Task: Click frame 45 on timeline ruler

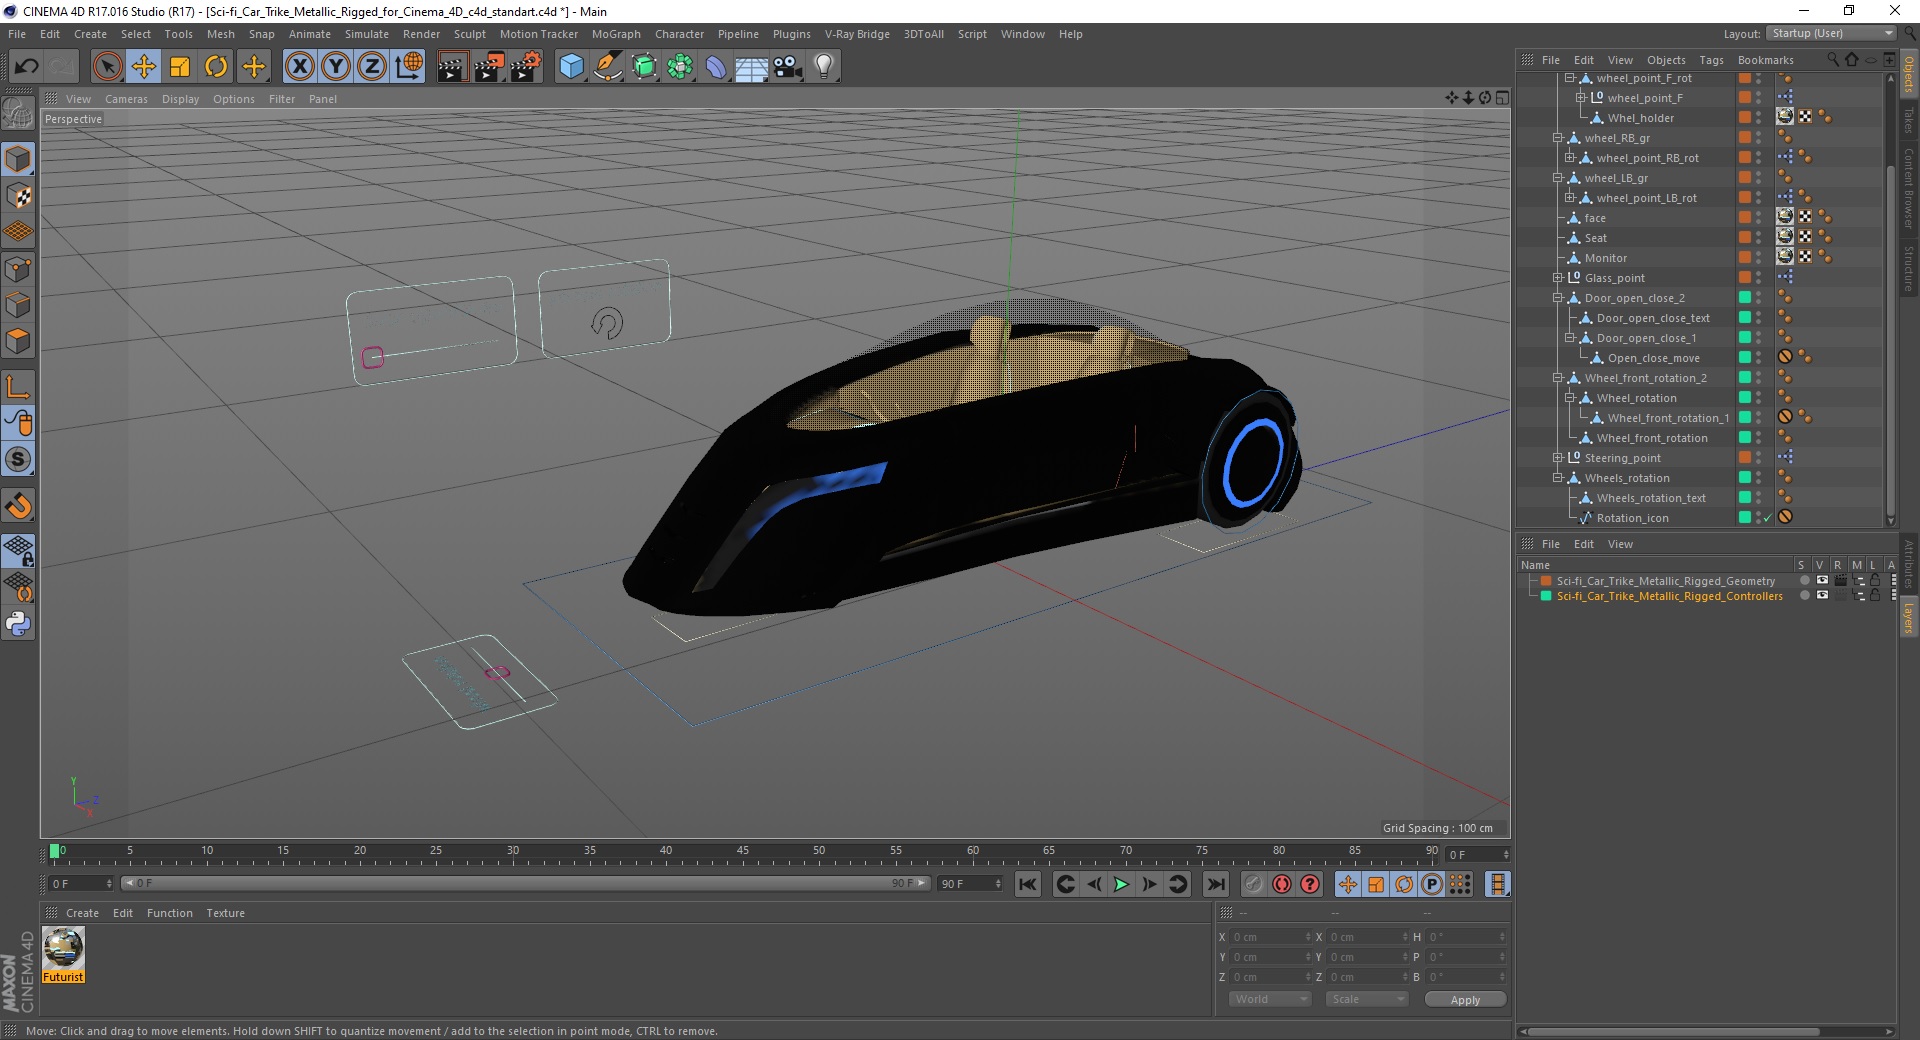Action: [742, 852]
